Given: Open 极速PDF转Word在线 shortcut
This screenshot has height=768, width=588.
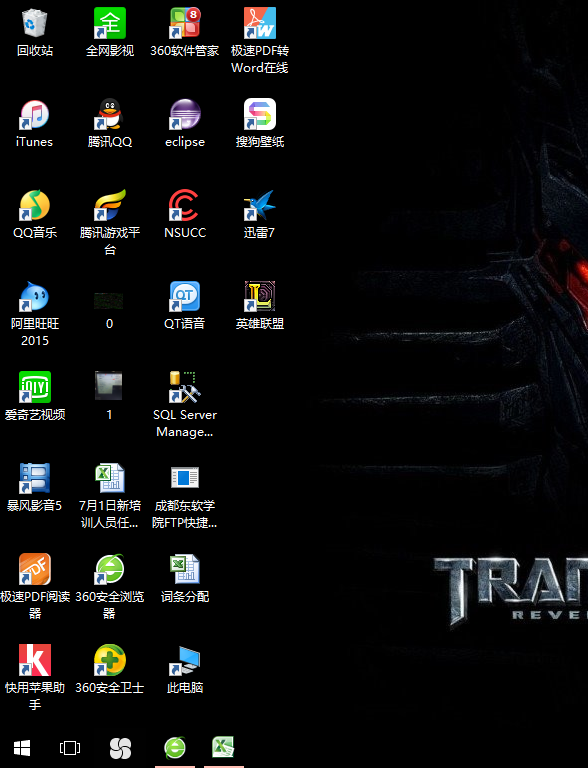Looking at the screenshot, I should point(260,23).
